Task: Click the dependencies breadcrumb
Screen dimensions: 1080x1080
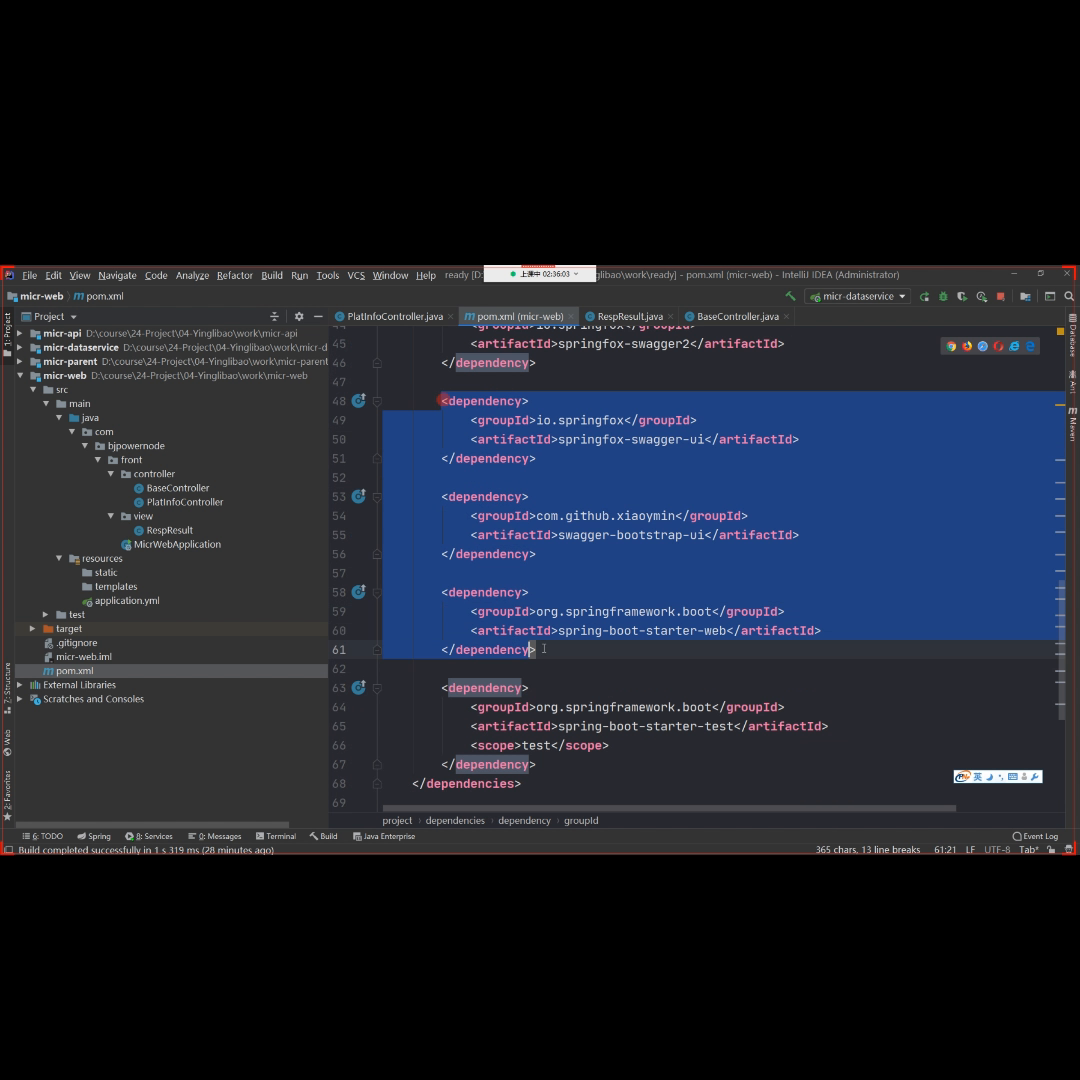Action: tap(455, 821)
